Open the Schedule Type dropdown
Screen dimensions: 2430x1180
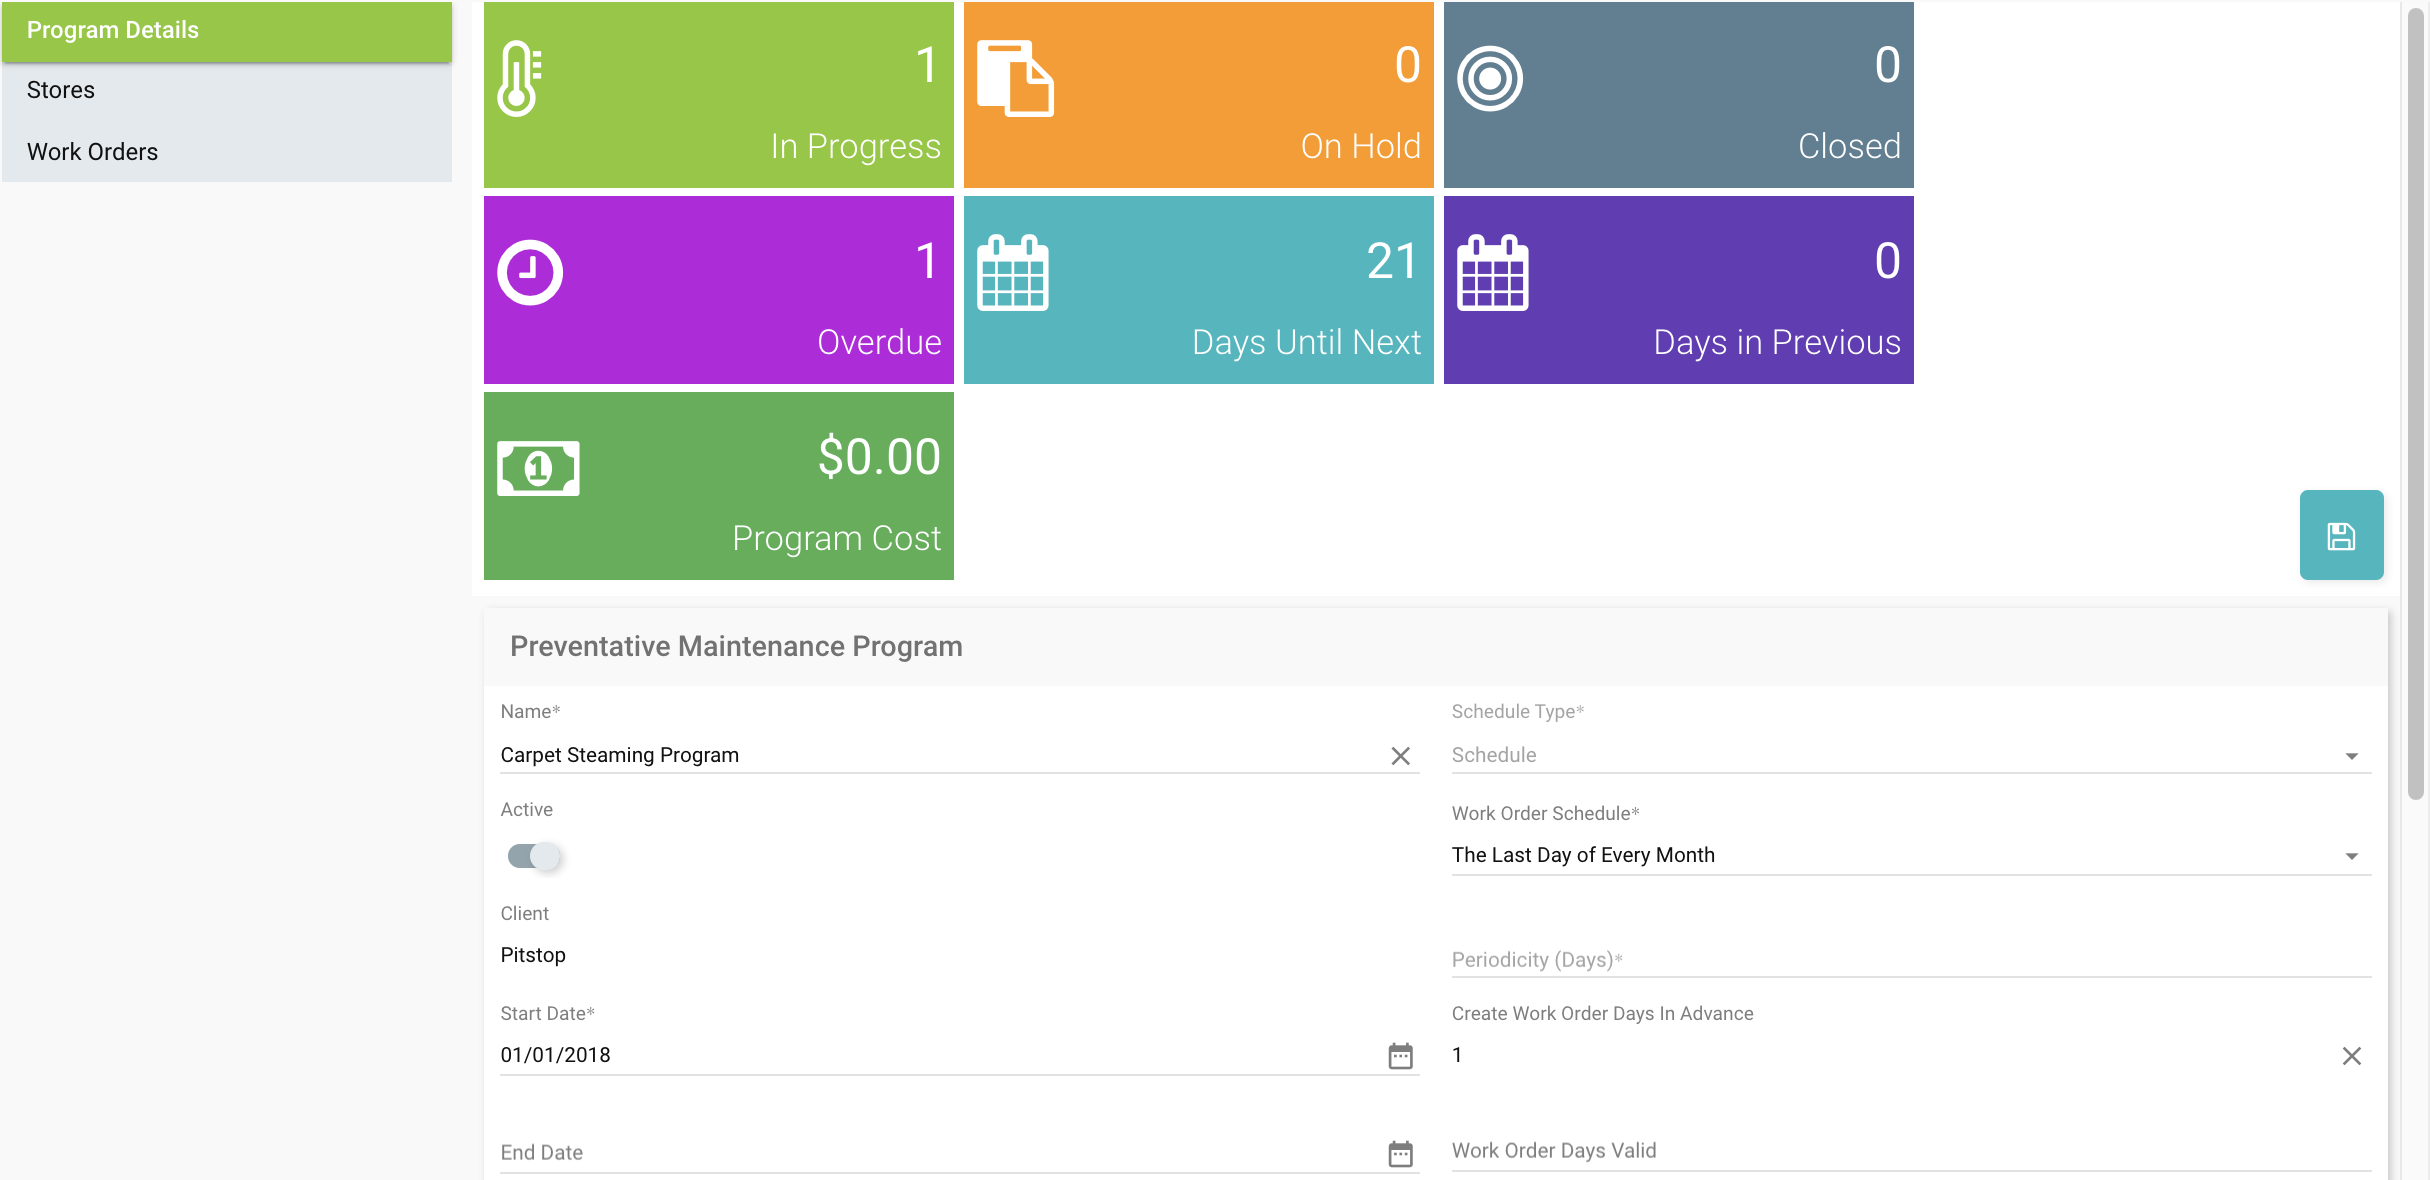click(x=1911, y=755)
